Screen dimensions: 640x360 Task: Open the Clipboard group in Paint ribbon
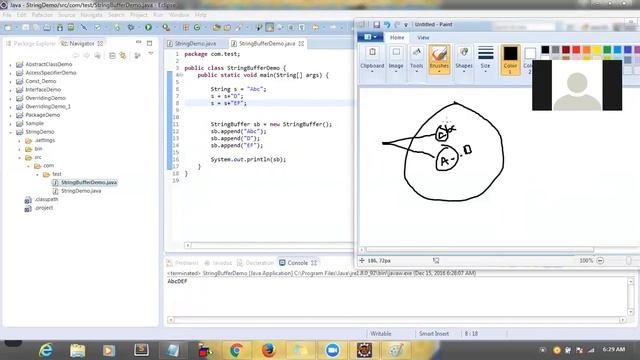click(372, 59)
